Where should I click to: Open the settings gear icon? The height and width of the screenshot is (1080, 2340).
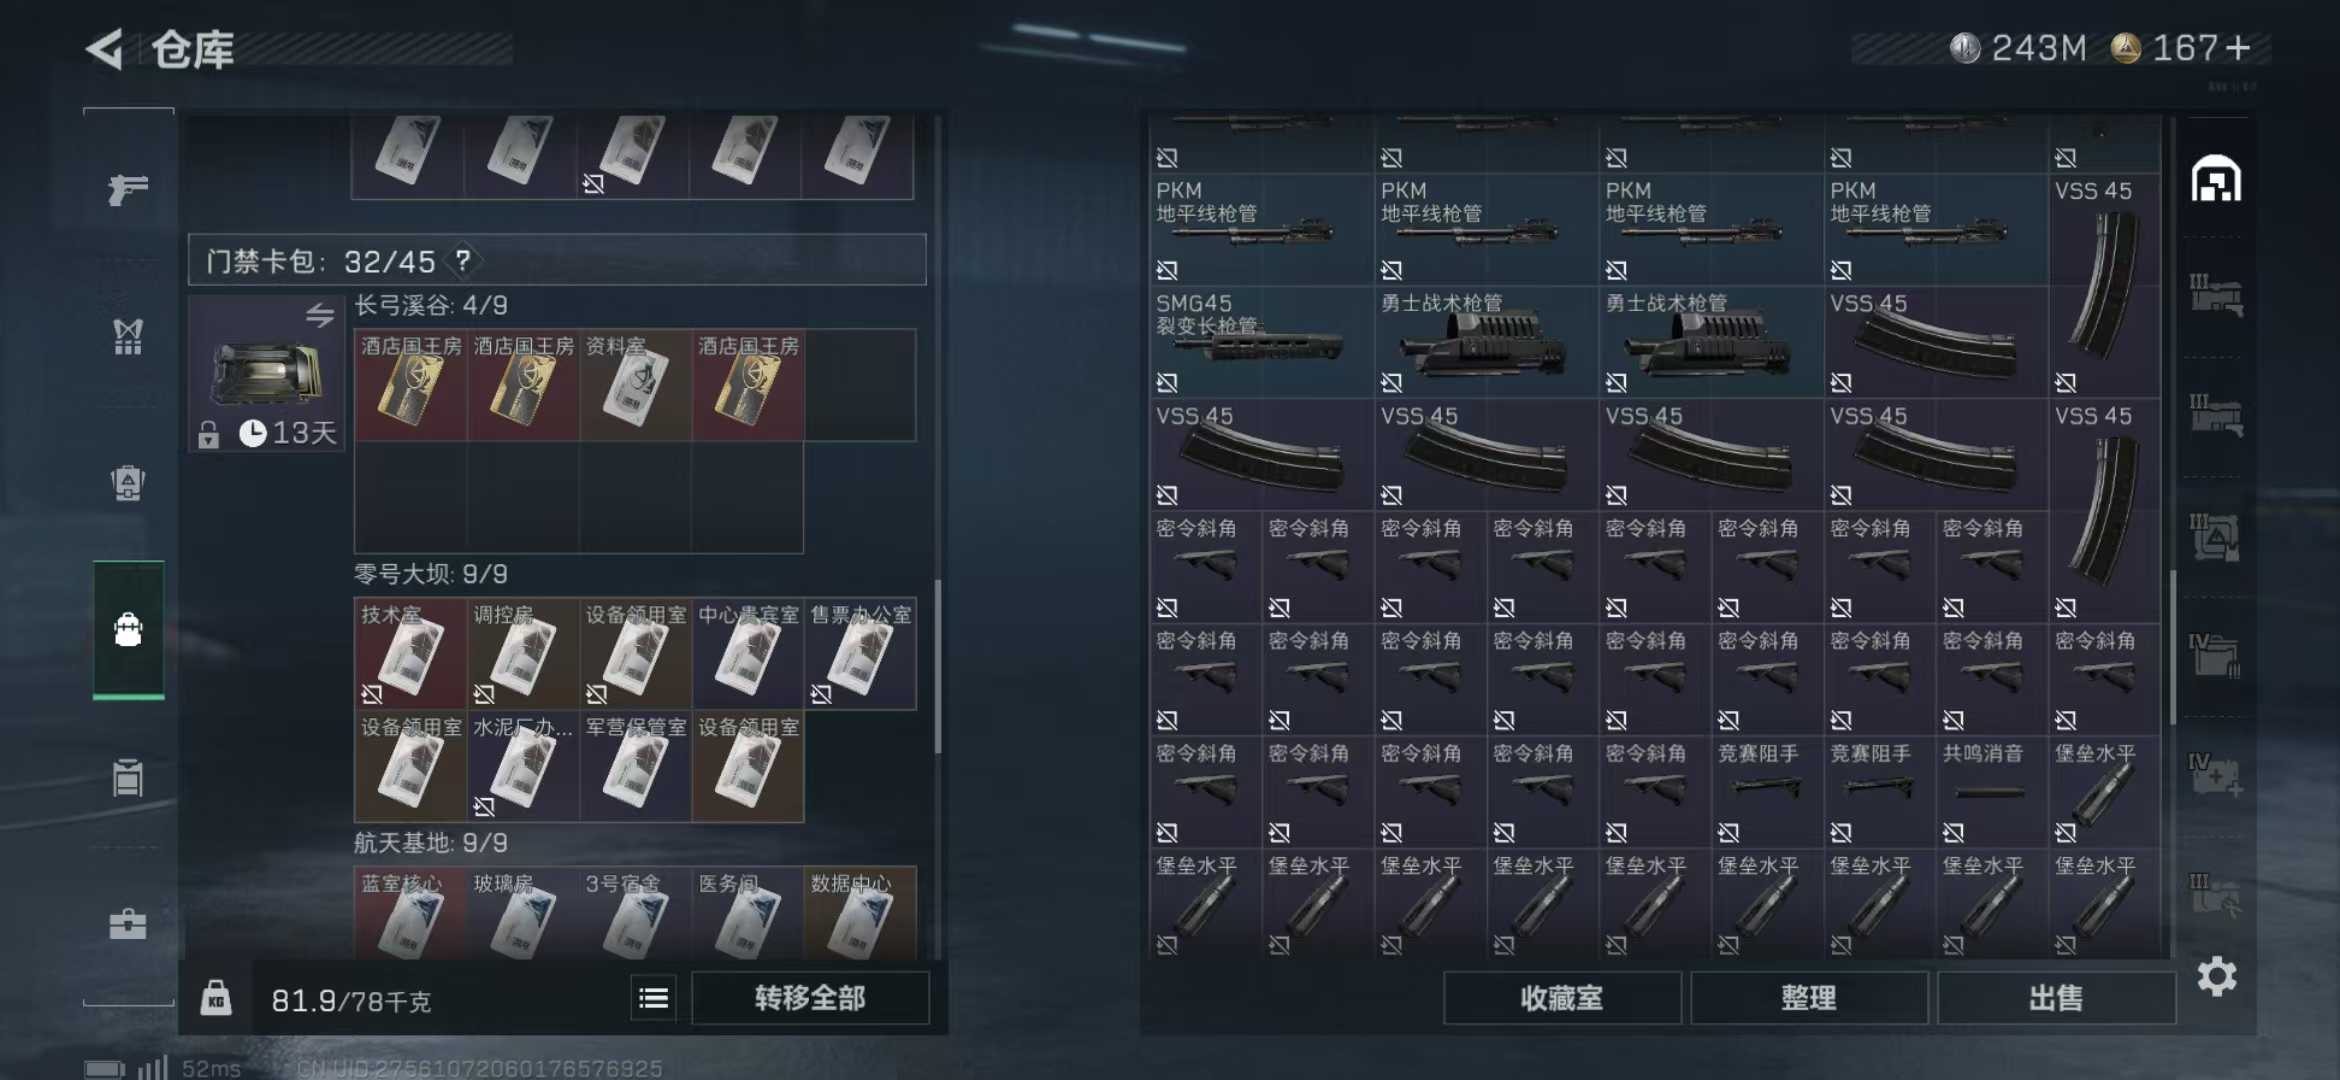tap(2217, 976)
